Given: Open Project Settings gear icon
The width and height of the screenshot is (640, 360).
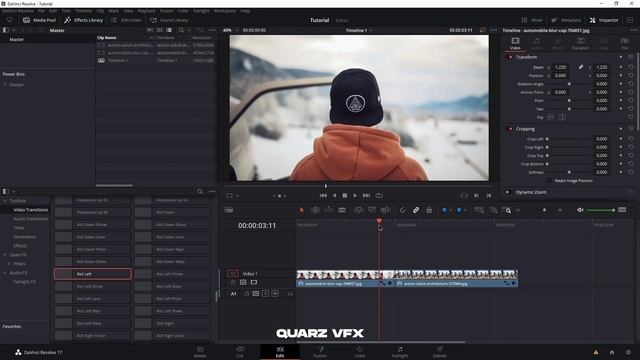Looking at the screenshot, I should 628,352.
